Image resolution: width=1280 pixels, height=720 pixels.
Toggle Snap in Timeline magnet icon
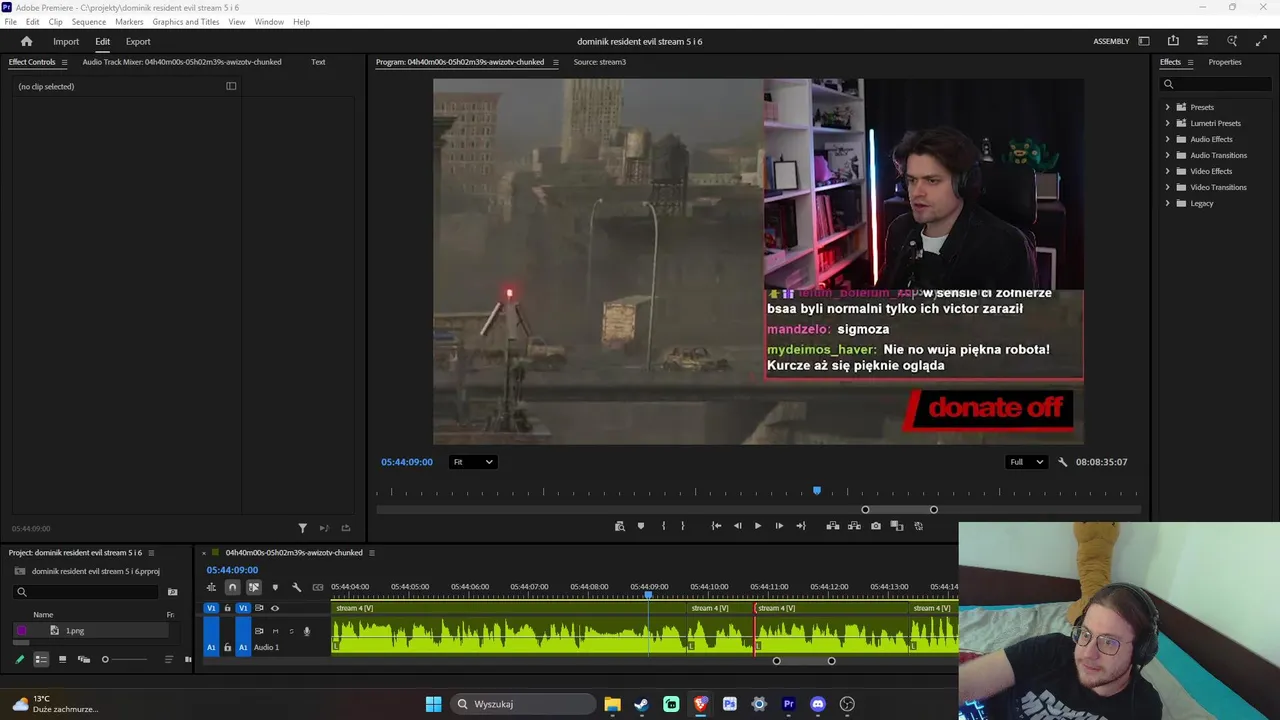232,588
